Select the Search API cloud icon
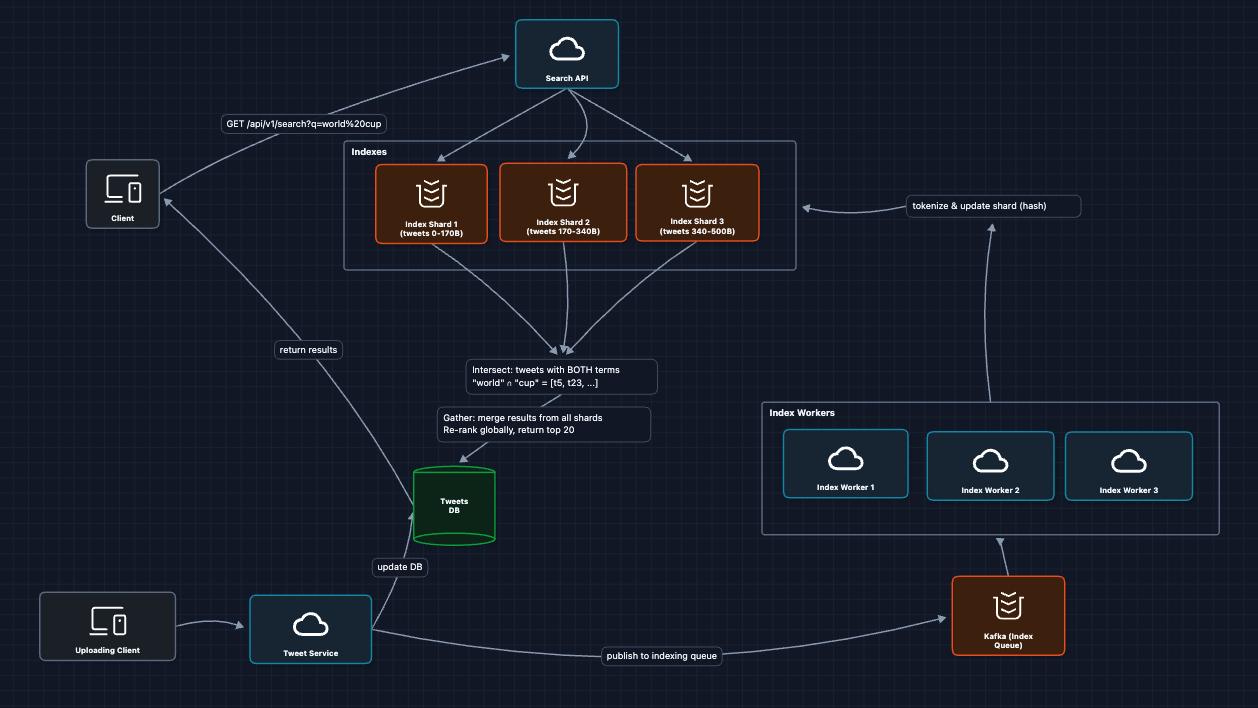This screenshot has height=708, width=1258. (567, 47)
